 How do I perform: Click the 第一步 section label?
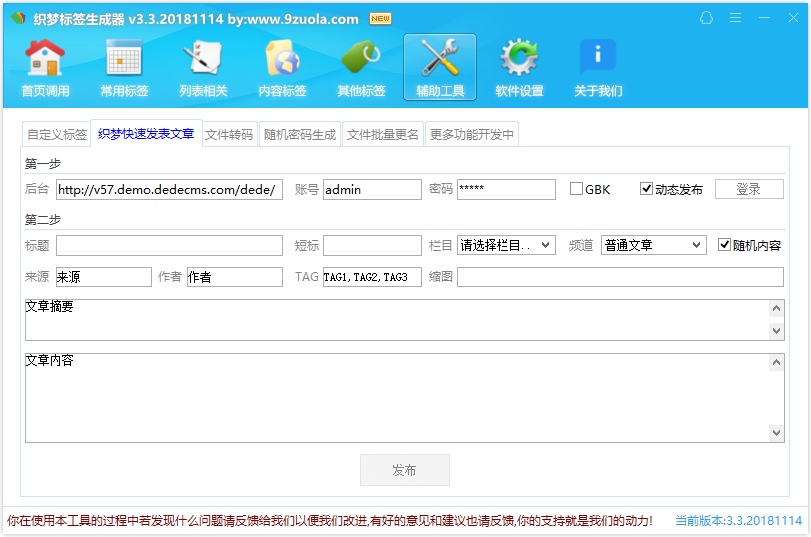click(x=42, y=164)
